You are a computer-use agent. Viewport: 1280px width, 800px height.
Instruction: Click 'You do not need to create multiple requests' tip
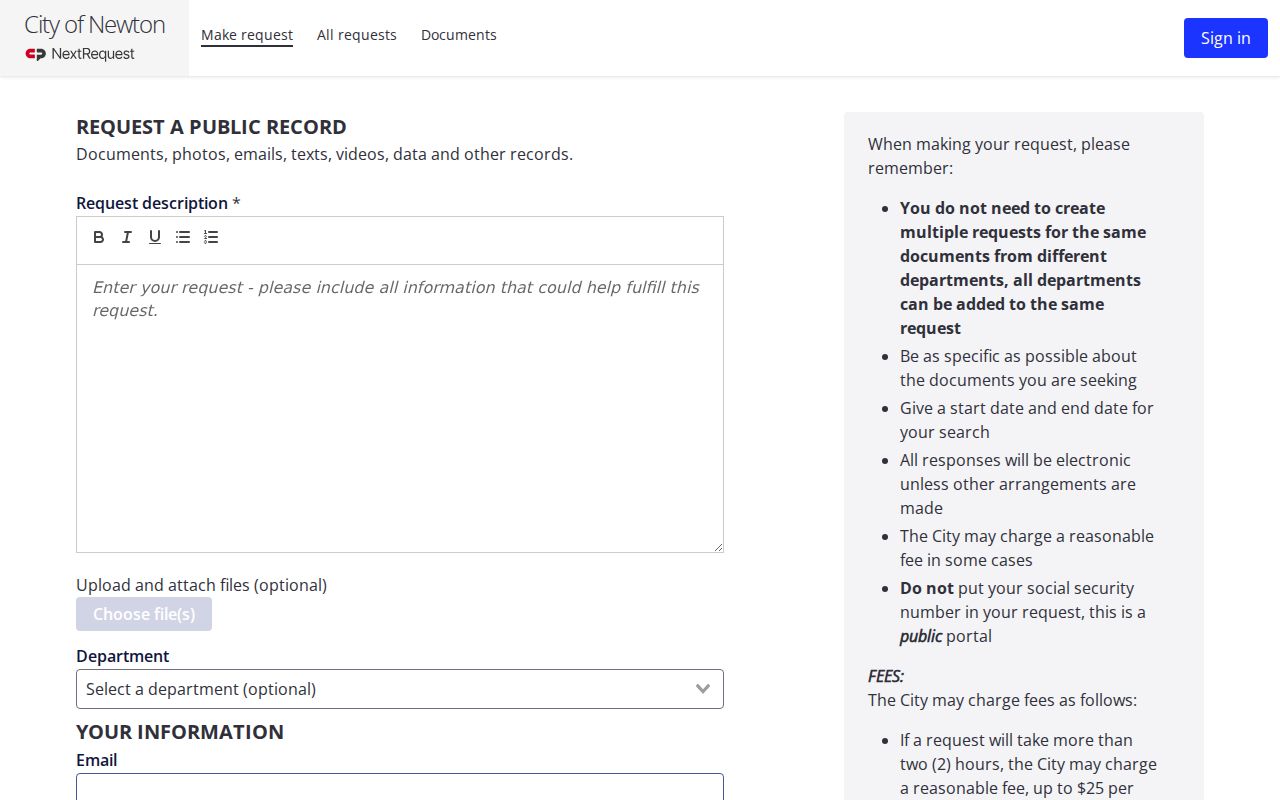pos(1023,268)
